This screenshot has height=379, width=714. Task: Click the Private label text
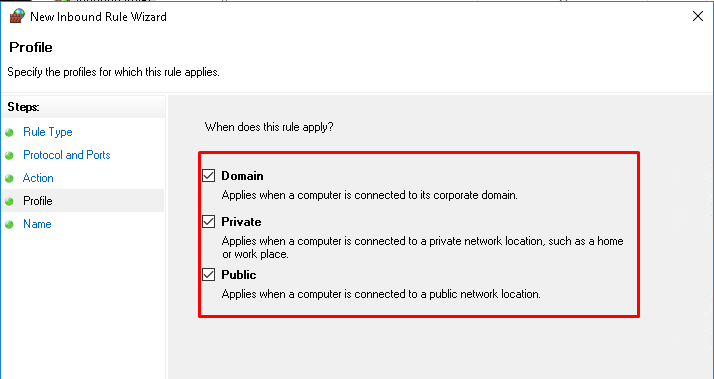(x=241, y=222)
